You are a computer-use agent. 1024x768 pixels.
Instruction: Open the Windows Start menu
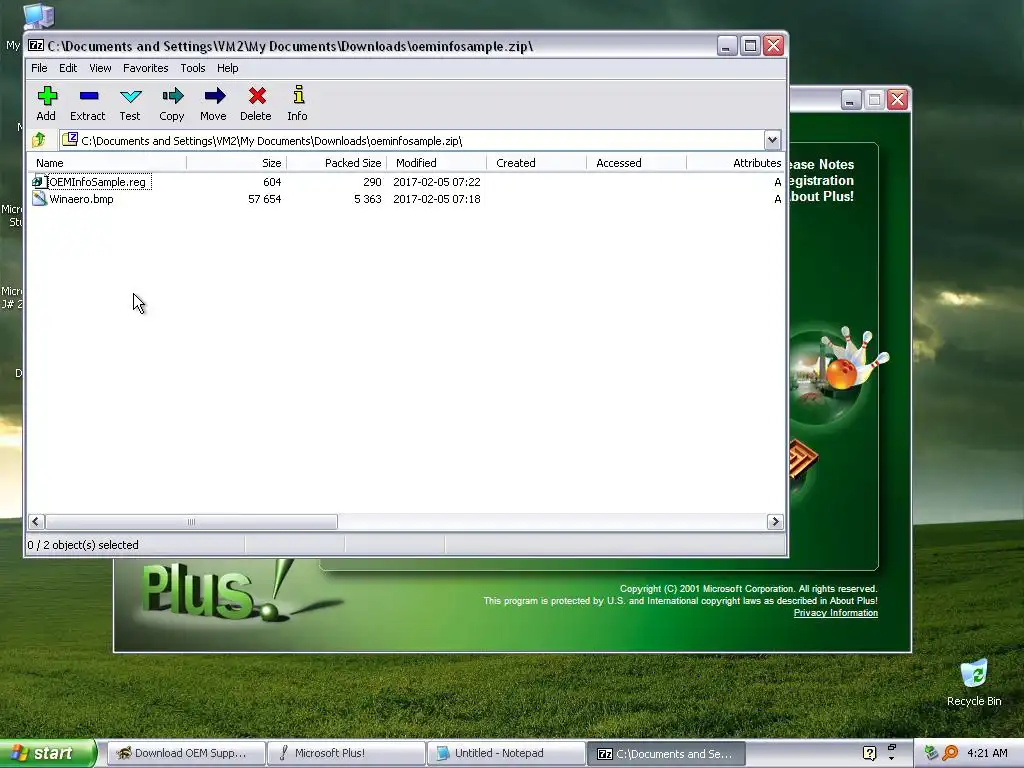pos(48,753)
